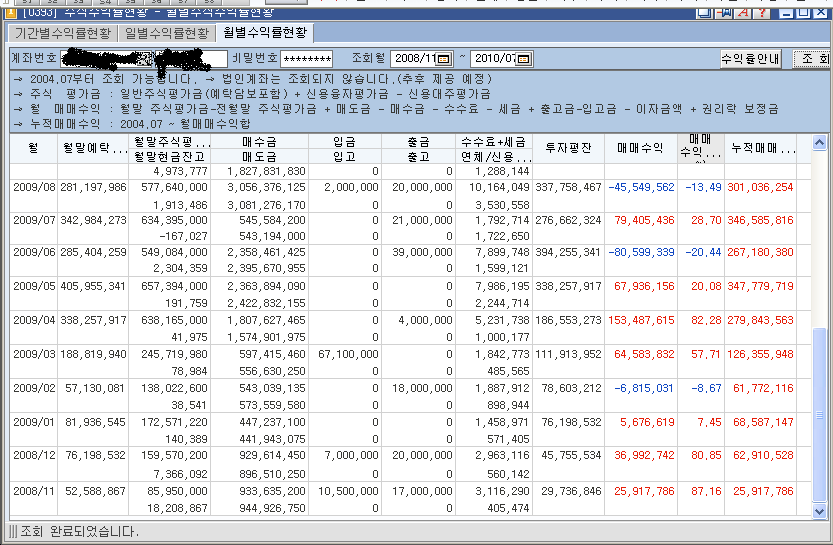The width and height of the screenshot is (833, 545).
Task: Click the cascade windows icon in title bar
Action: click(704, 12)
